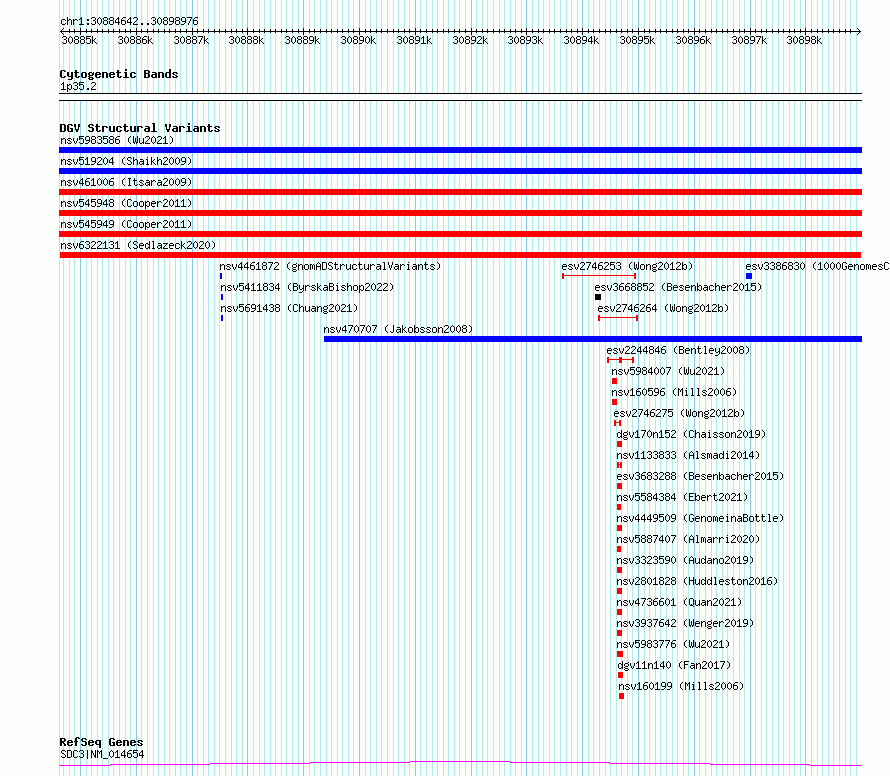Click the nsv545949 (Cooper2011) label
The height and width of the screenshot is (776, 890).
pyautogui.click(x=126, y=224)
